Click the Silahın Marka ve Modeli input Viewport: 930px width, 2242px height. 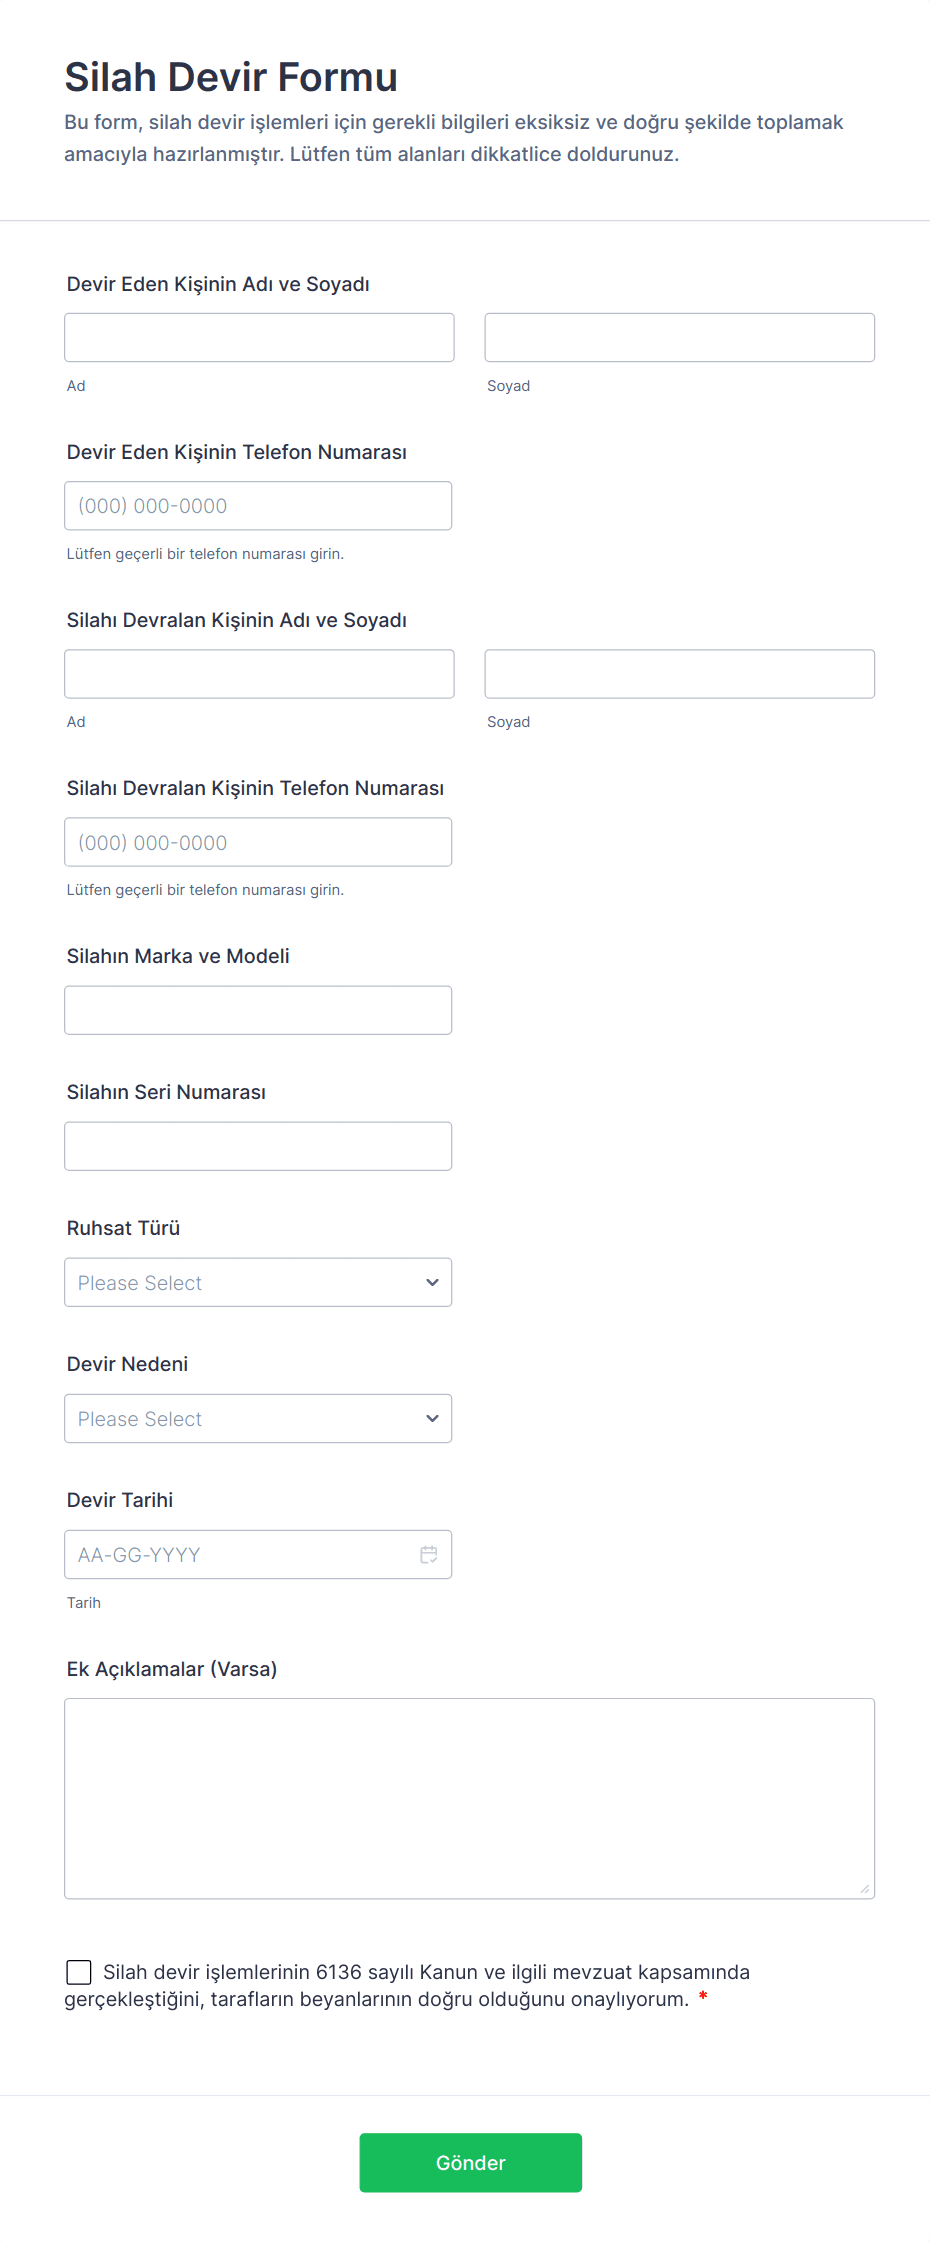point(258,1010)
